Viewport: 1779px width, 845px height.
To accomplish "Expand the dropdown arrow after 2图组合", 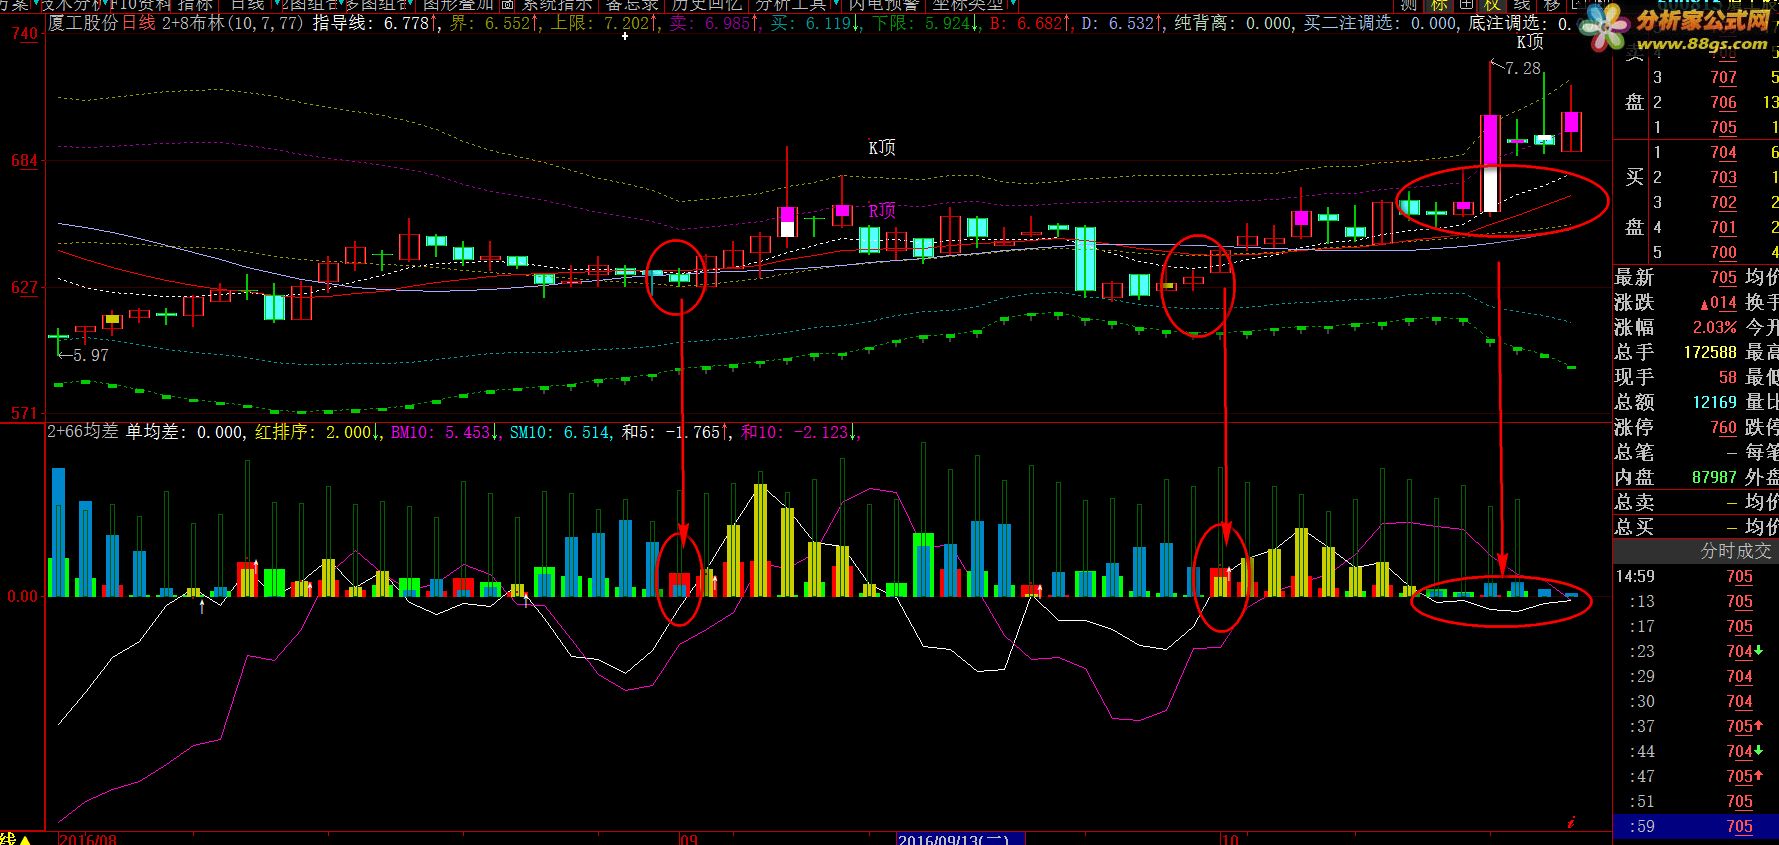I will click(339, 5).
